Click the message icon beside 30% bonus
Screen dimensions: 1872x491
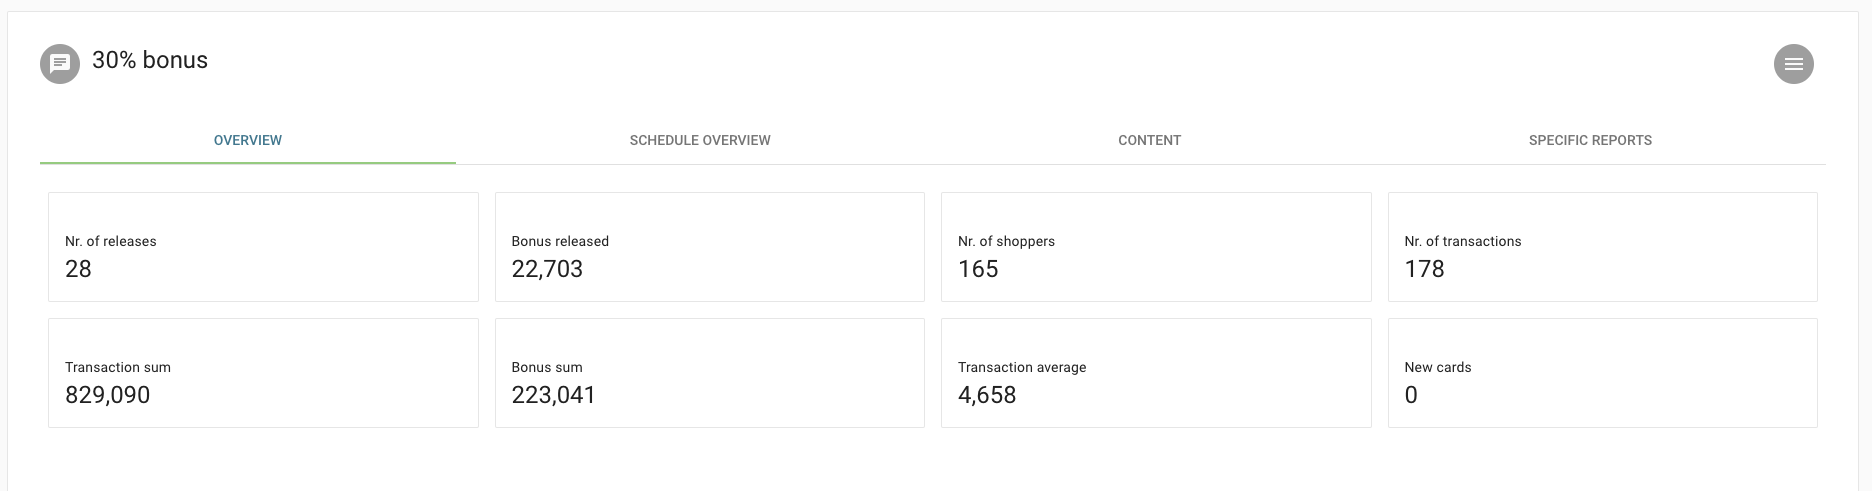point(60,64)
